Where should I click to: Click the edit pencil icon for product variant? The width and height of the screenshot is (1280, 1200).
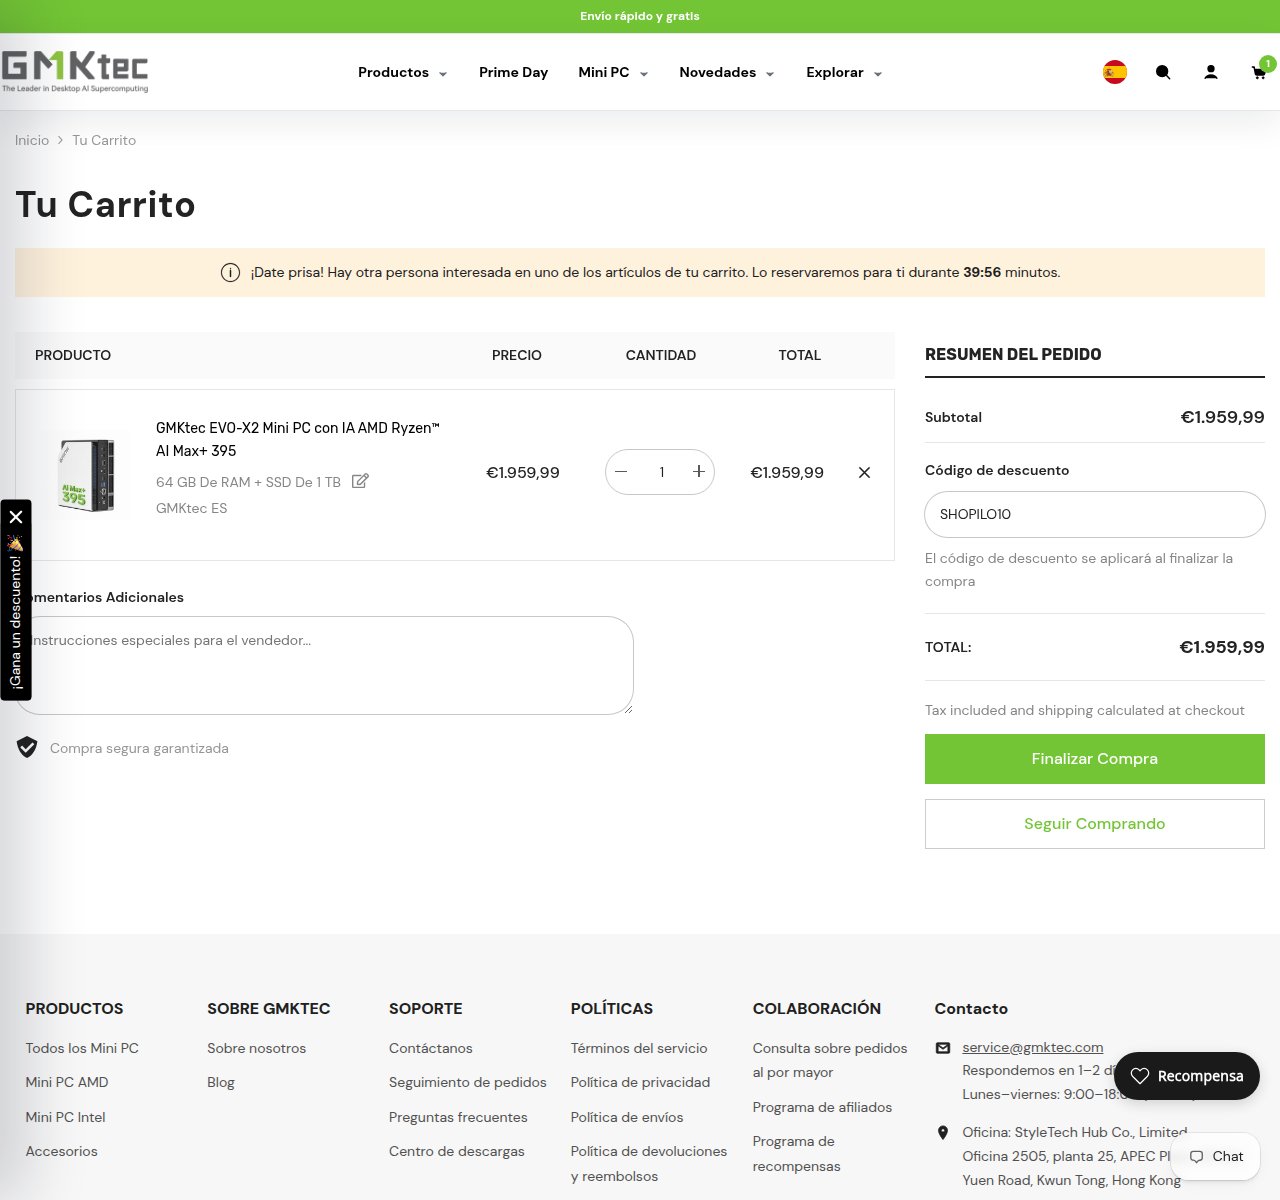360,481
